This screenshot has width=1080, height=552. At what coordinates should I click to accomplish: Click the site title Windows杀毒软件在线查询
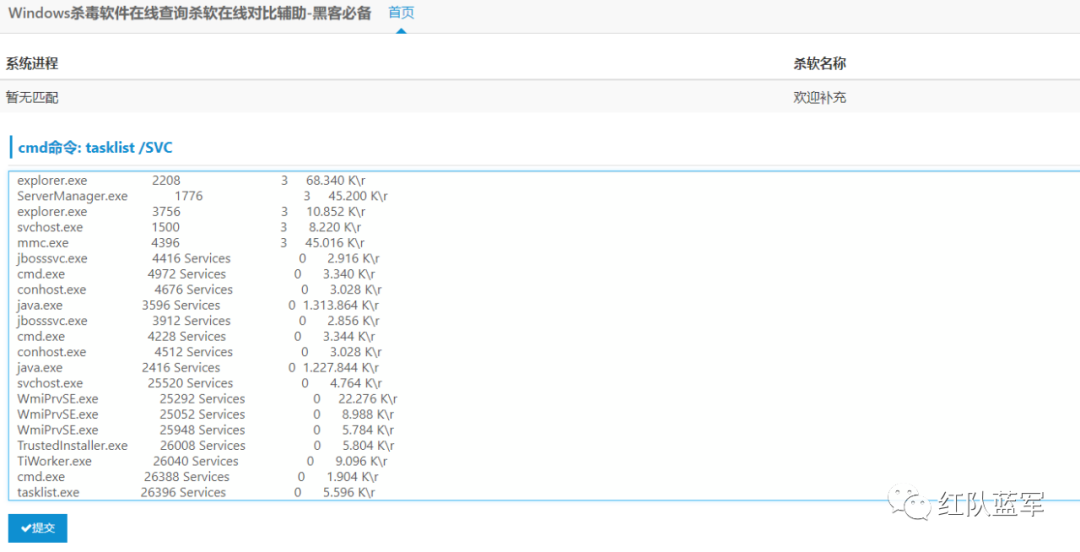point(189,13)
